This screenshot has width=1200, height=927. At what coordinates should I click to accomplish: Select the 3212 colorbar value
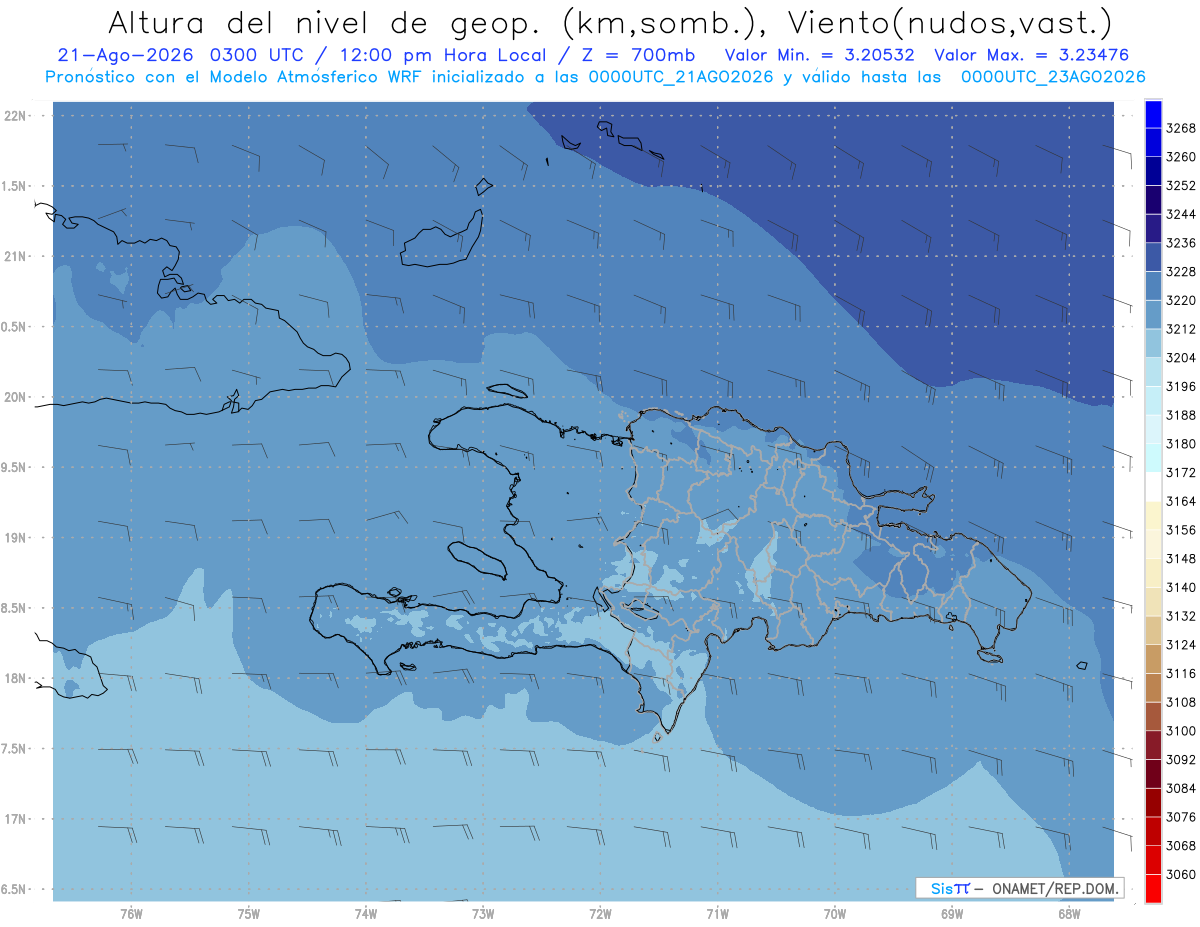tap(1181, 329)
